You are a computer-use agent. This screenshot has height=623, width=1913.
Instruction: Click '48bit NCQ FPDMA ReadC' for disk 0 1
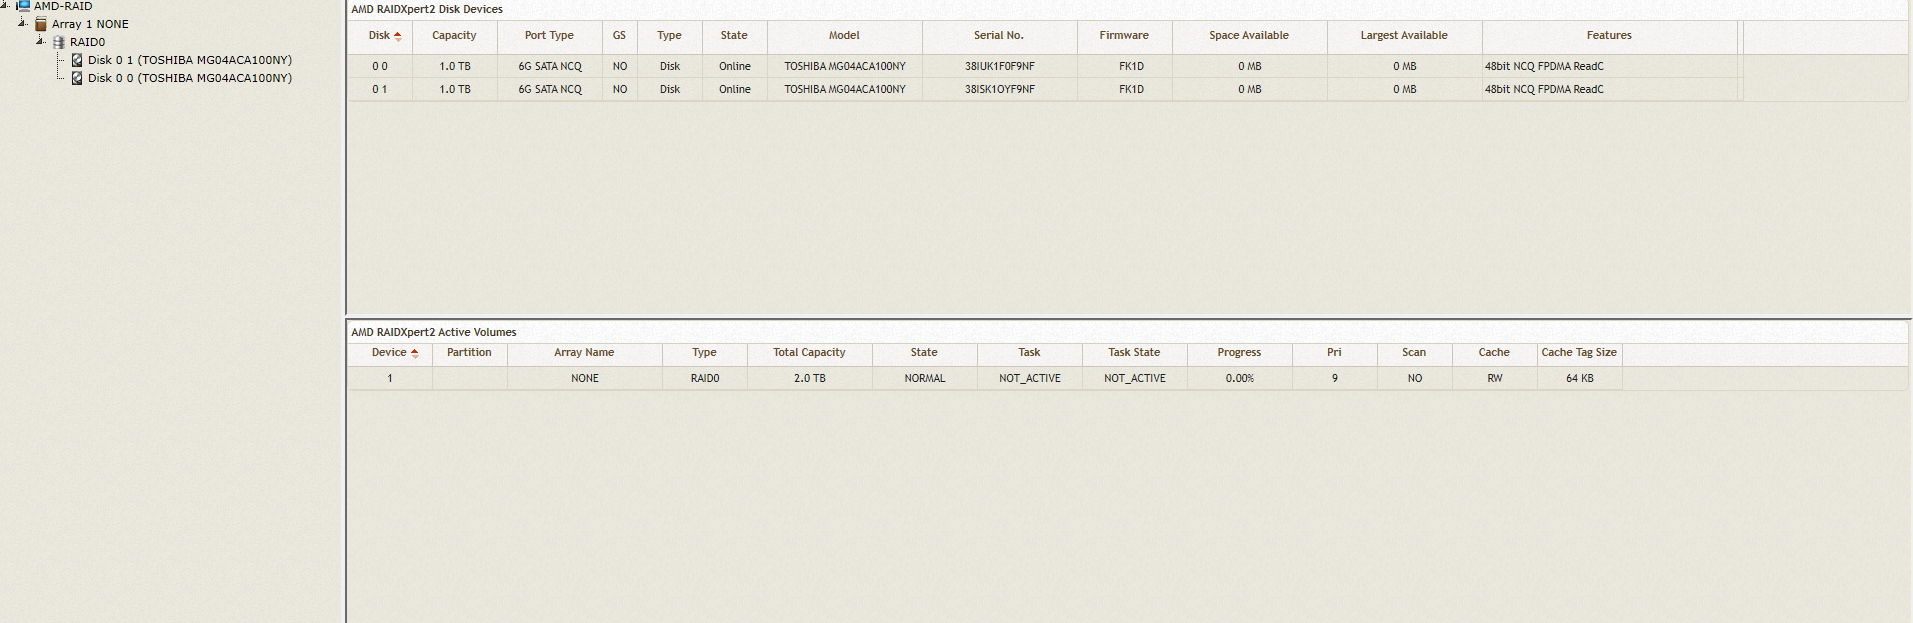(x=1544, y=89)
